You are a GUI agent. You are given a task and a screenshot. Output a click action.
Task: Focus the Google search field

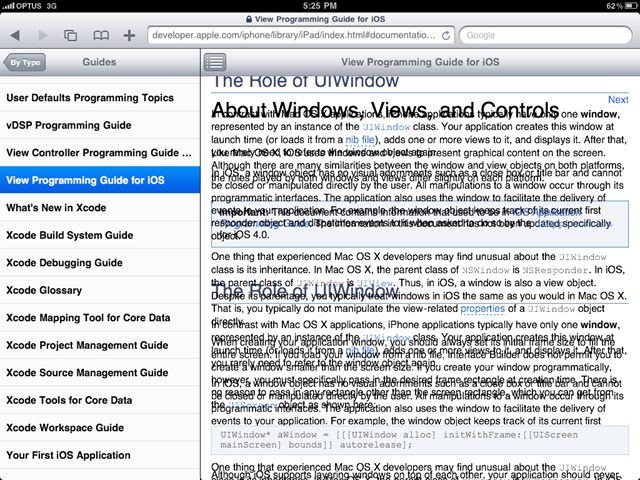546,36
